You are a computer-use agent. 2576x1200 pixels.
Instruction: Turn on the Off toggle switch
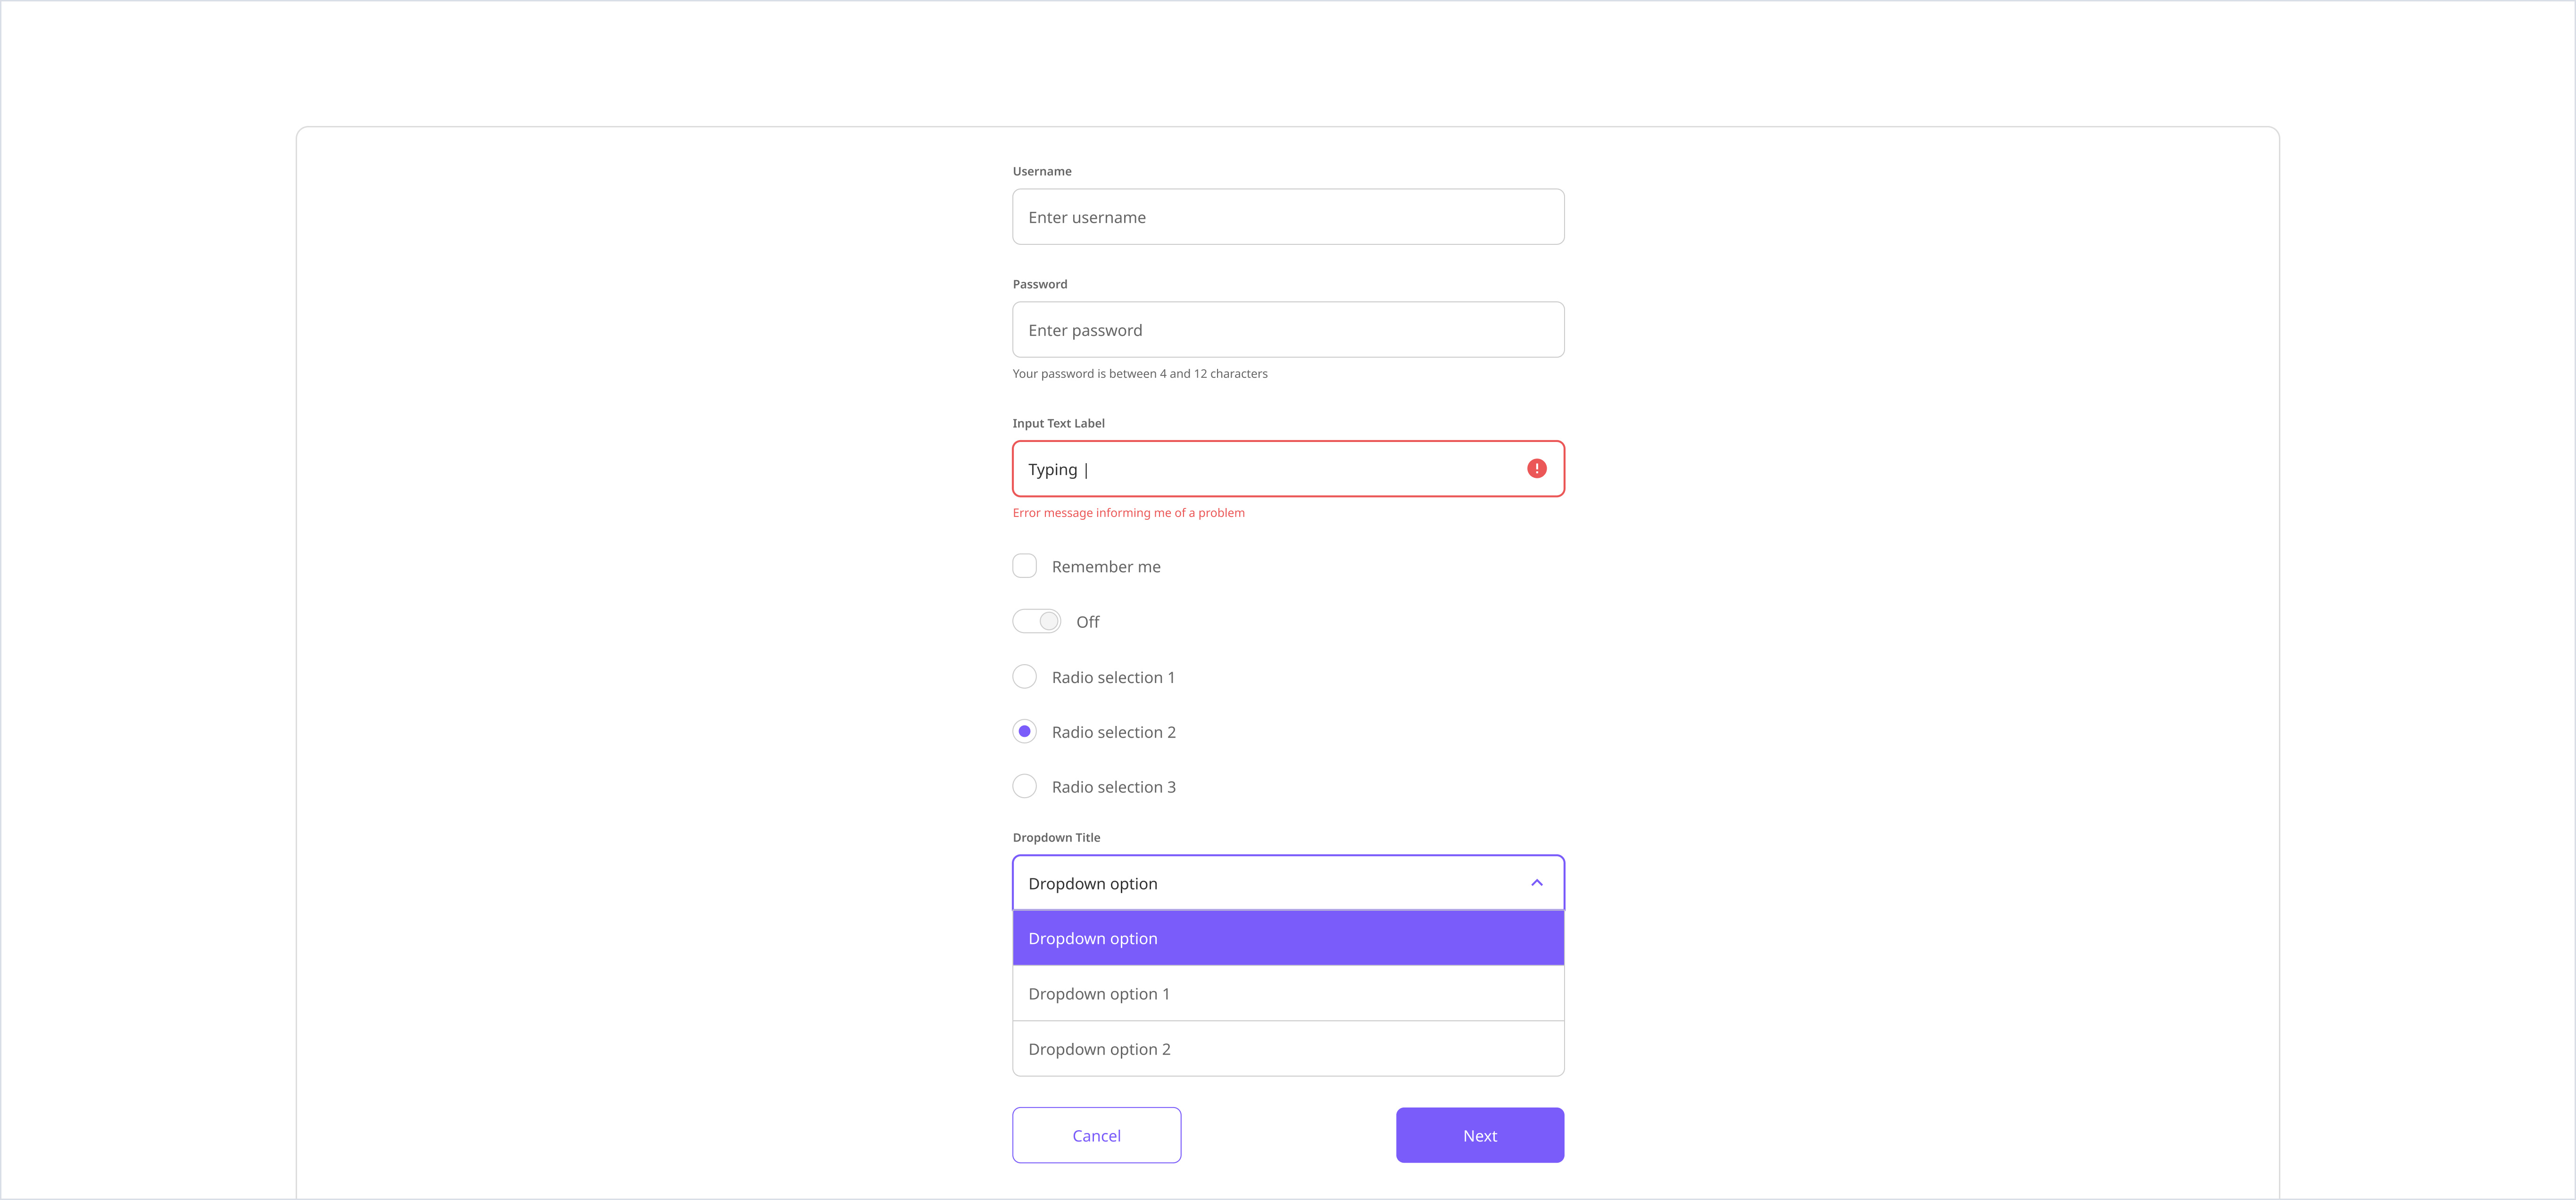pos(1036,622)
